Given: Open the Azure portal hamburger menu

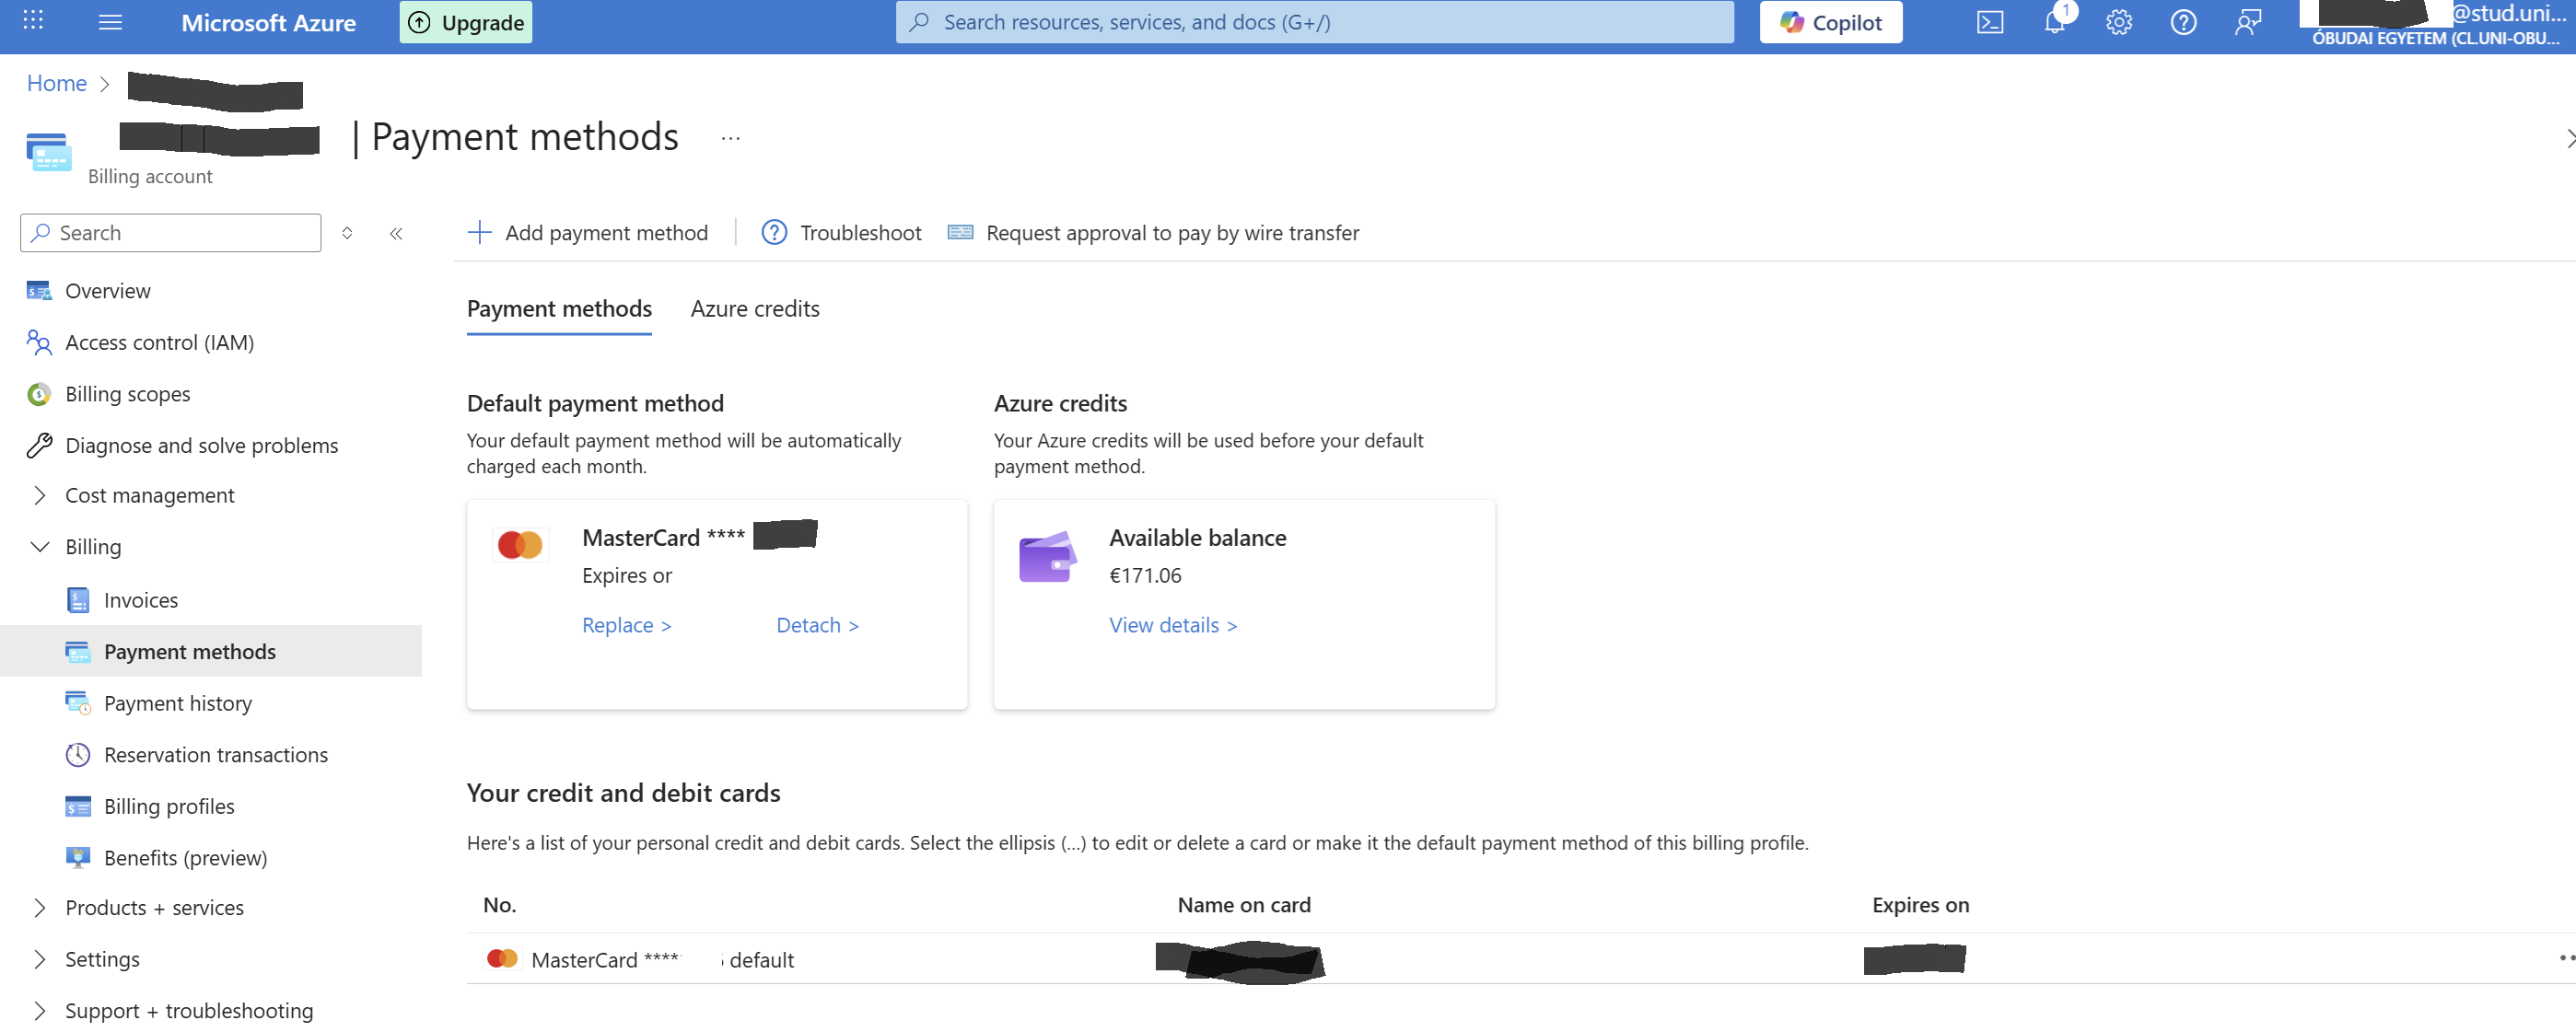Looking at the screenshot, I should click(x=110, y=22).
